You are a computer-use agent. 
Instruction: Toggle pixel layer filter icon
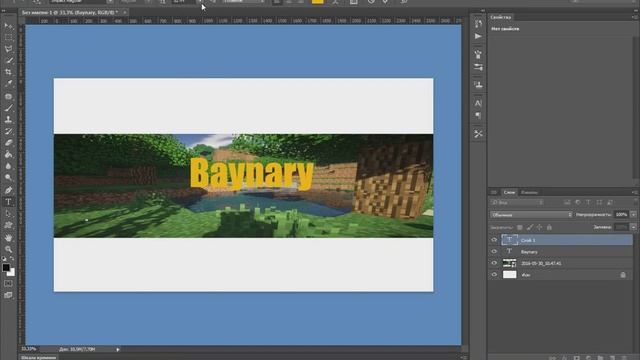tap(567, 202)
